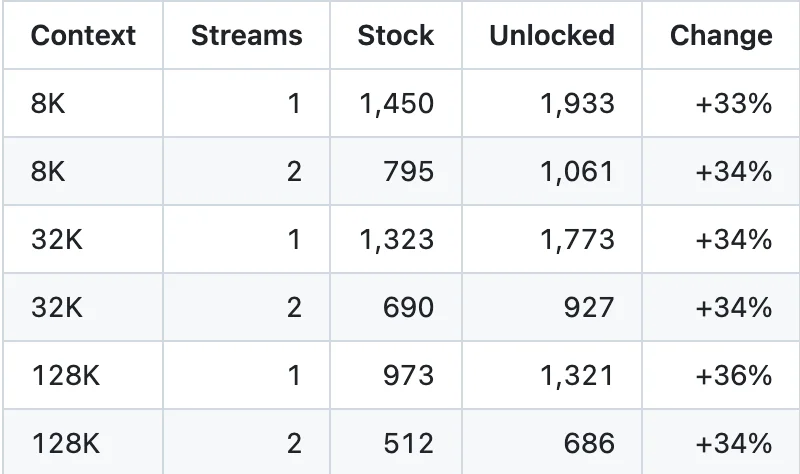Viewport: 800px width, 474px height.
Task: Click the Stock column header
Action: click(396, 36)
